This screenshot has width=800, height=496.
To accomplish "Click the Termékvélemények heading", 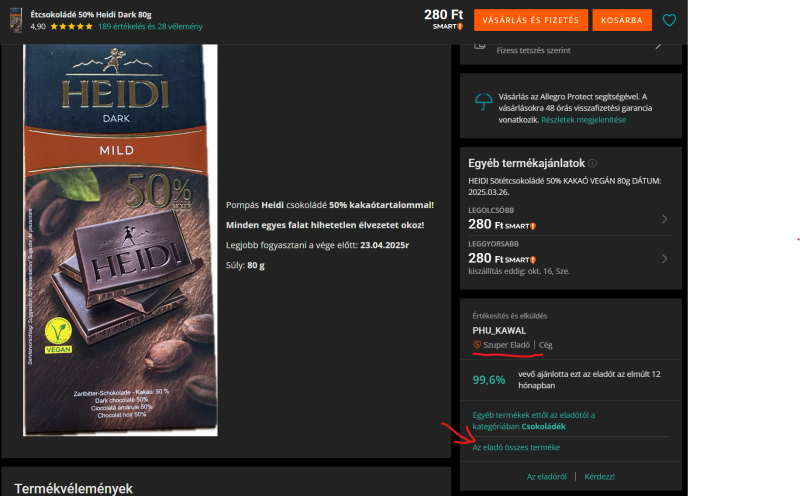I will pyautogui.click(x=73, y=488).
